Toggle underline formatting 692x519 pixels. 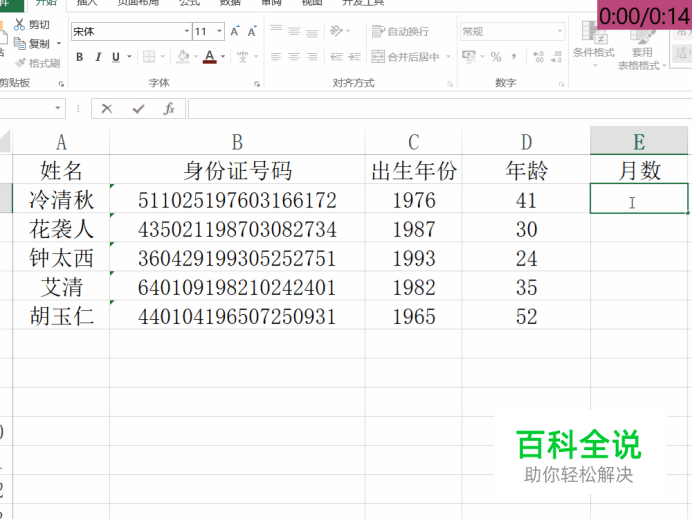pos(116,57)
